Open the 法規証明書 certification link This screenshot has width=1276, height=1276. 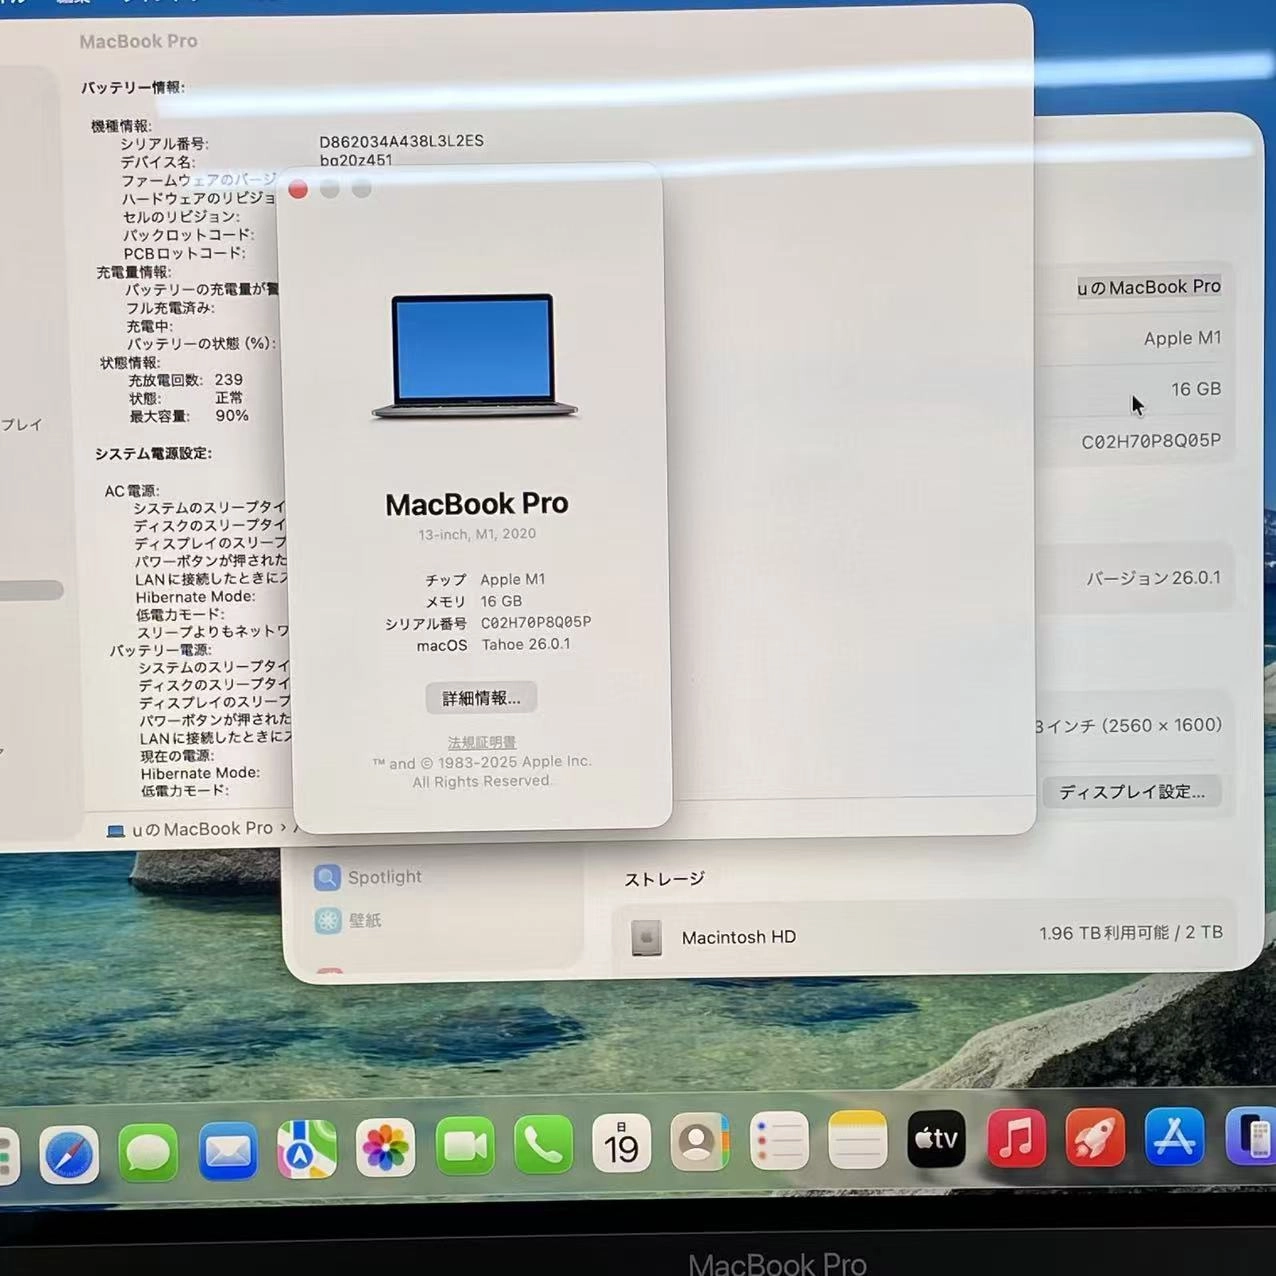click(x=481, y=742)
